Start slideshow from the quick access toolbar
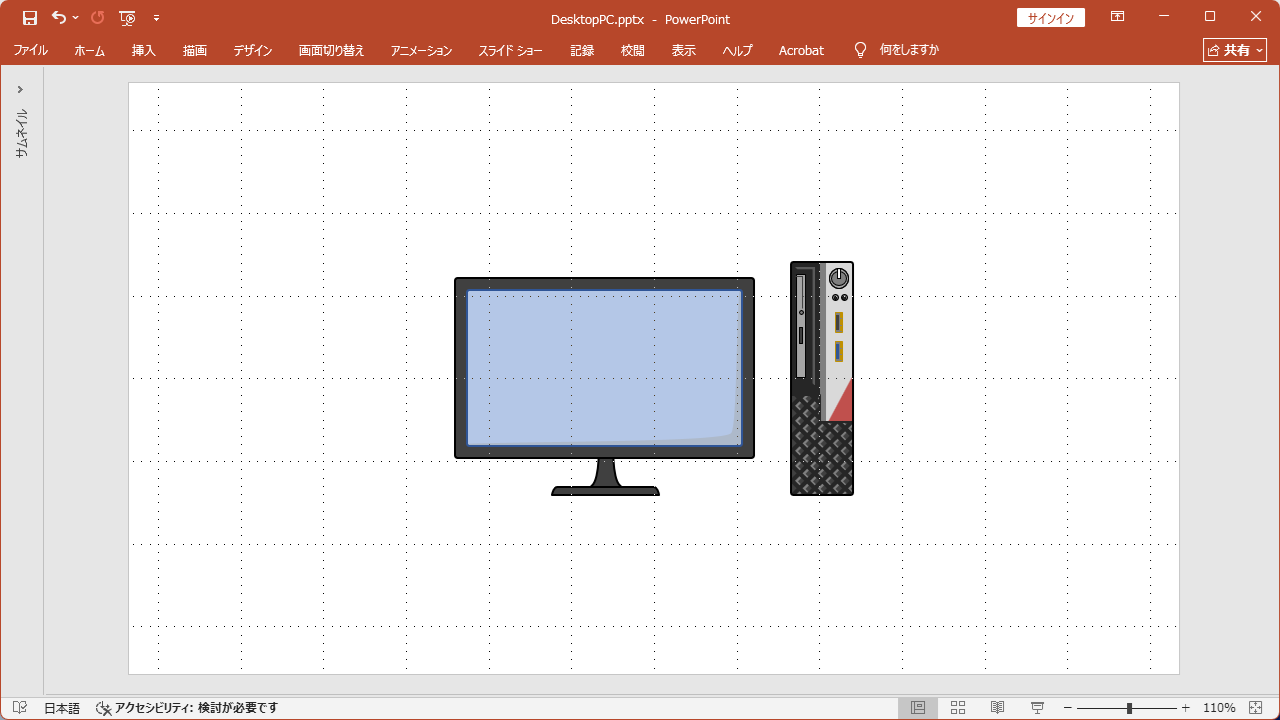The height and width of the screenshot is (720, 1280). coord(128,17)
